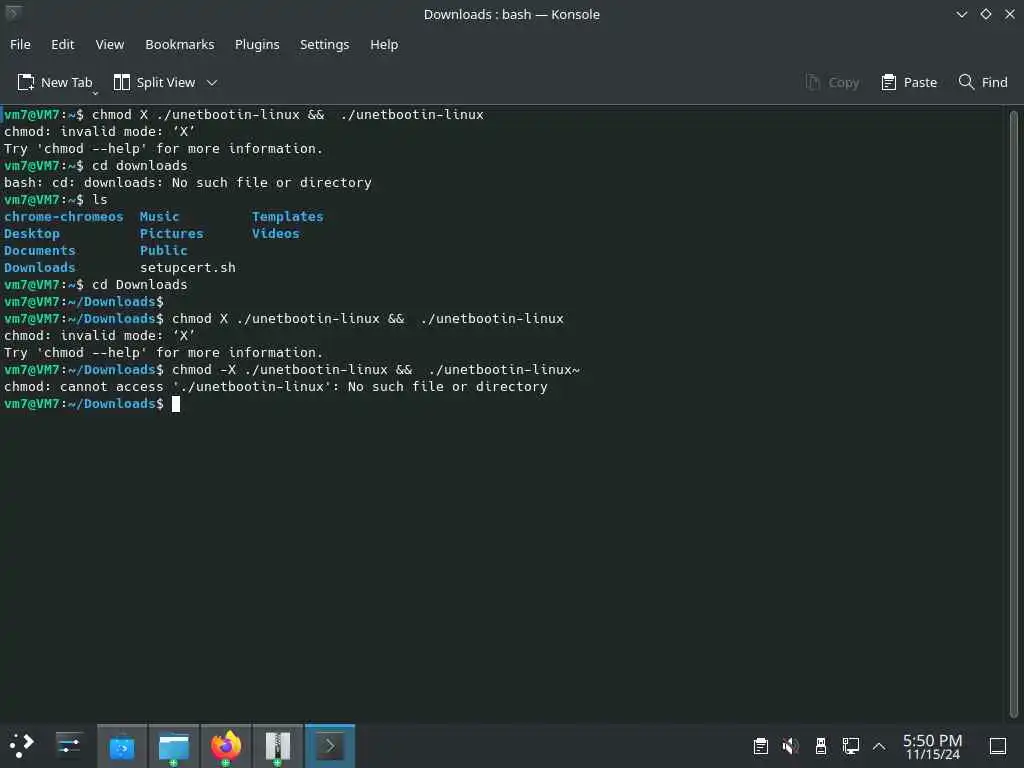Click 'Pictures' in ls output

[171, 234]
